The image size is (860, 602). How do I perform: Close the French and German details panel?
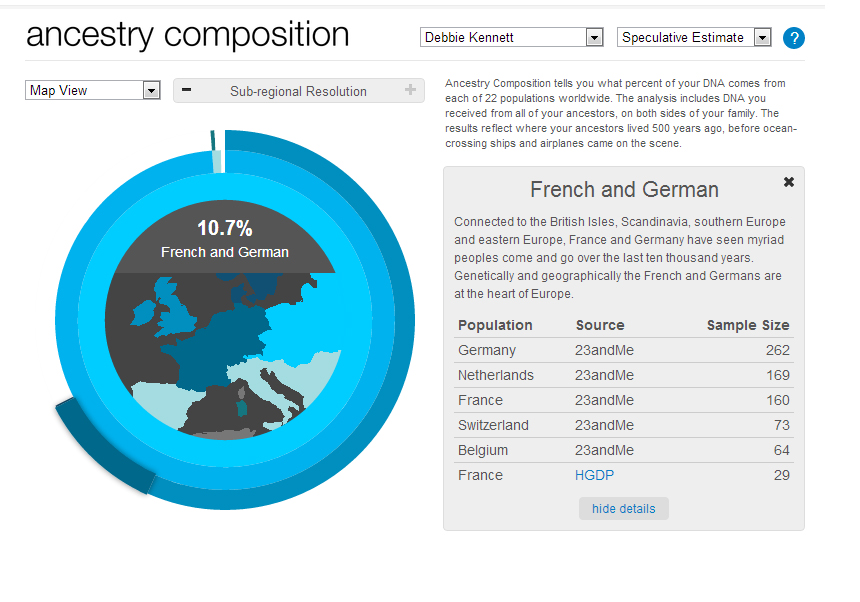coord(789,182)
